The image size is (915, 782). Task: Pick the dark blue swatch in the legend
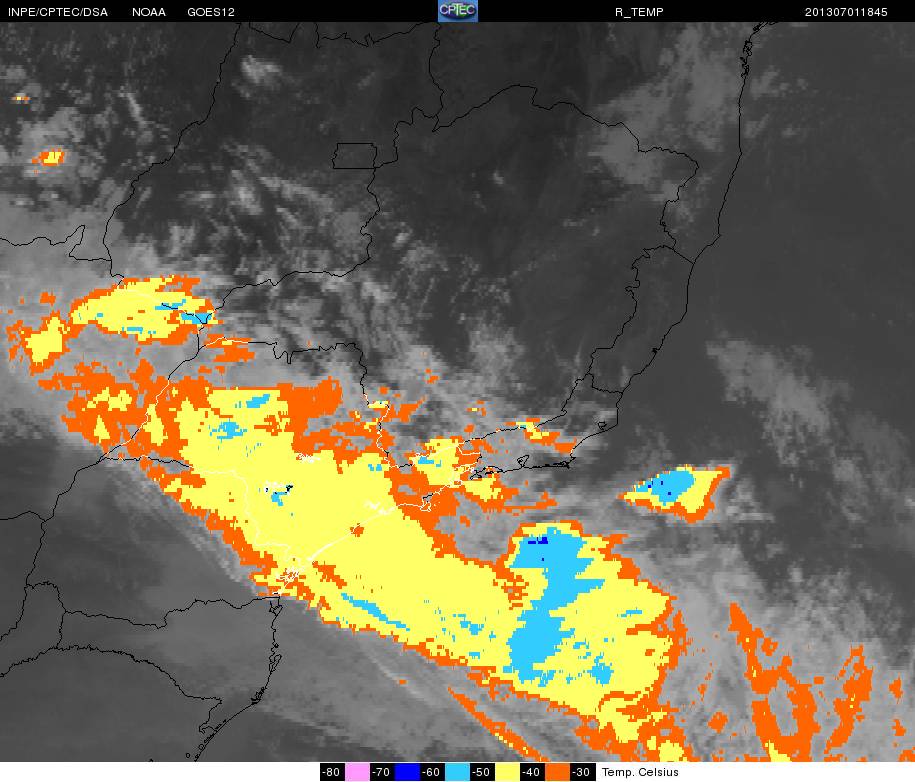(x=407, y=772)
